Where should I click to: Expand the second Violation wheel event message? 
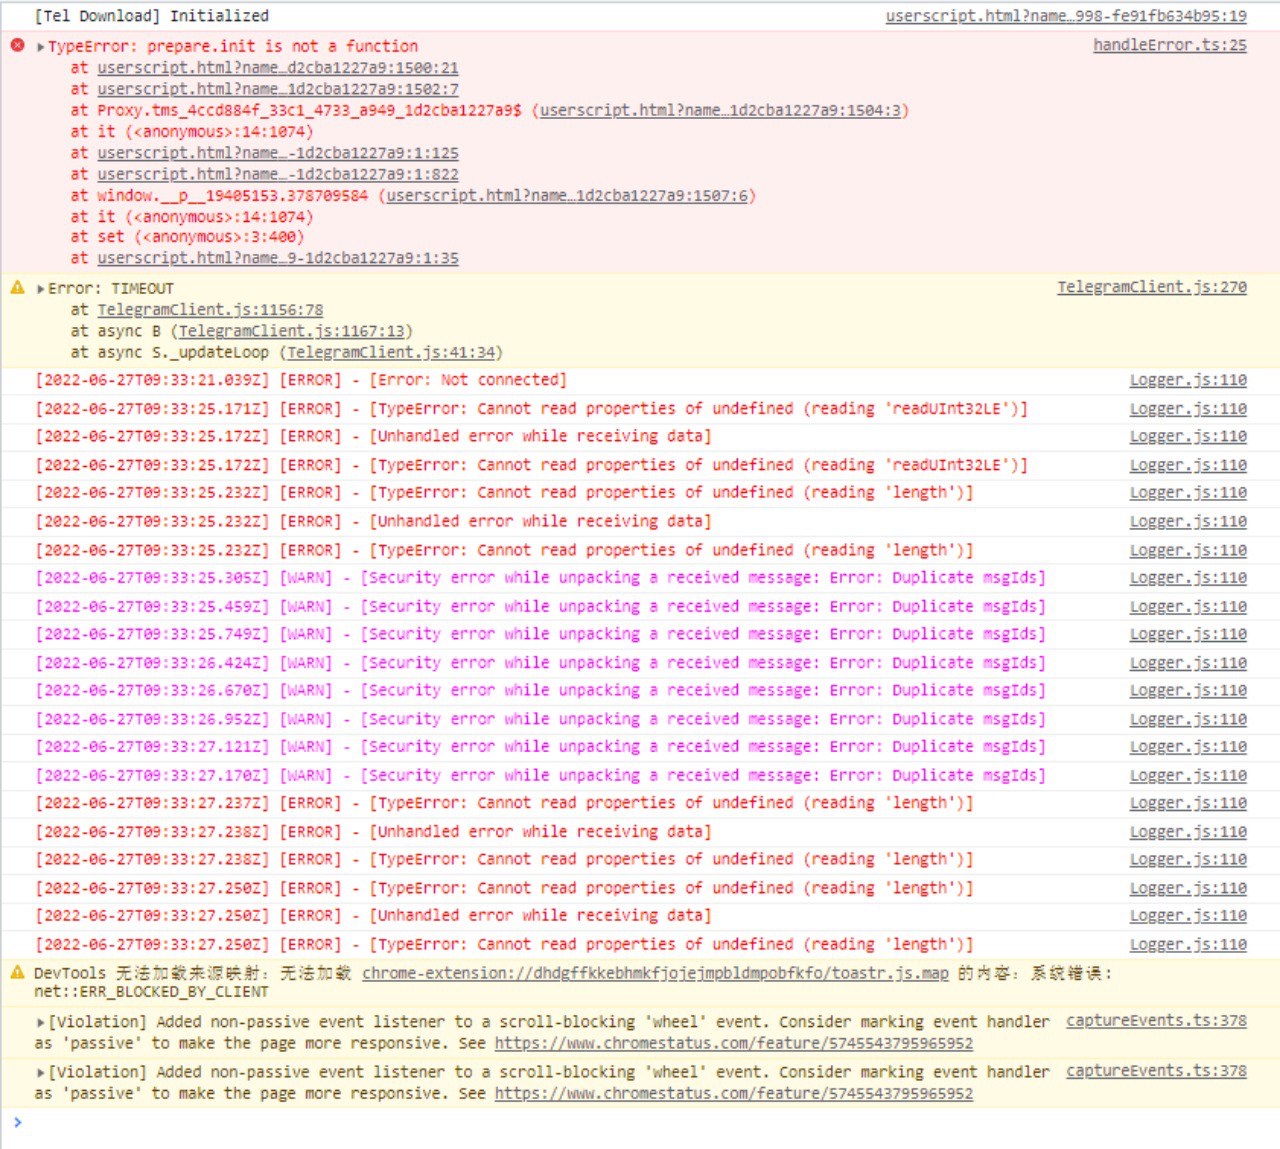click(41, 1071)
